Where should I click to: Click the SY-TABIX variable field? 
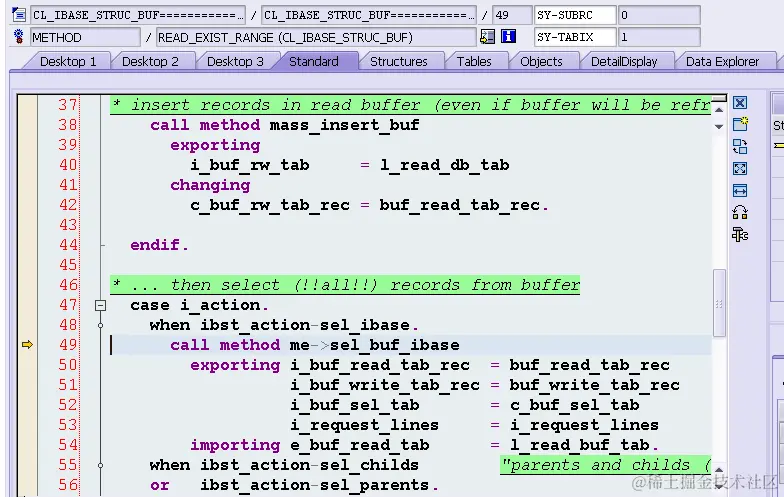(x=575, y=37)
